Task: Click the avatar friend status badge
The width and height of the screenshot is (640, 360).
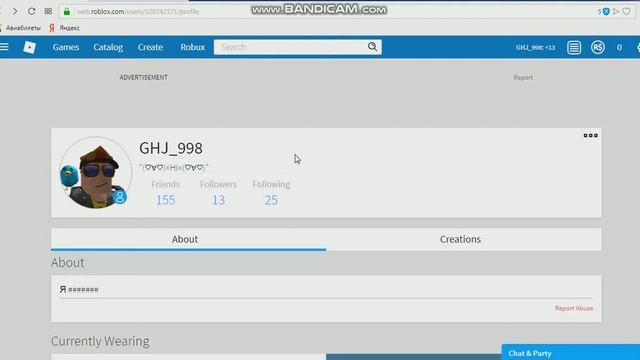Action: tap(120, 197)
